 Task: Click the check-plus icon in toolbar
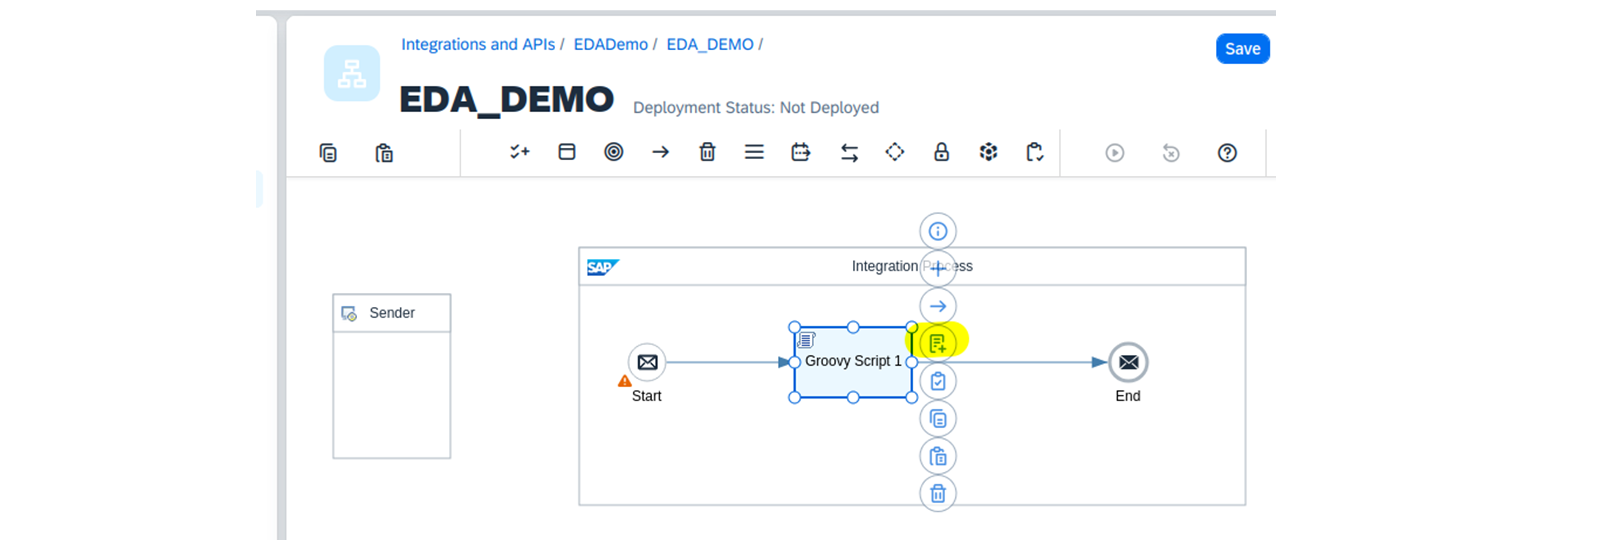520,152
